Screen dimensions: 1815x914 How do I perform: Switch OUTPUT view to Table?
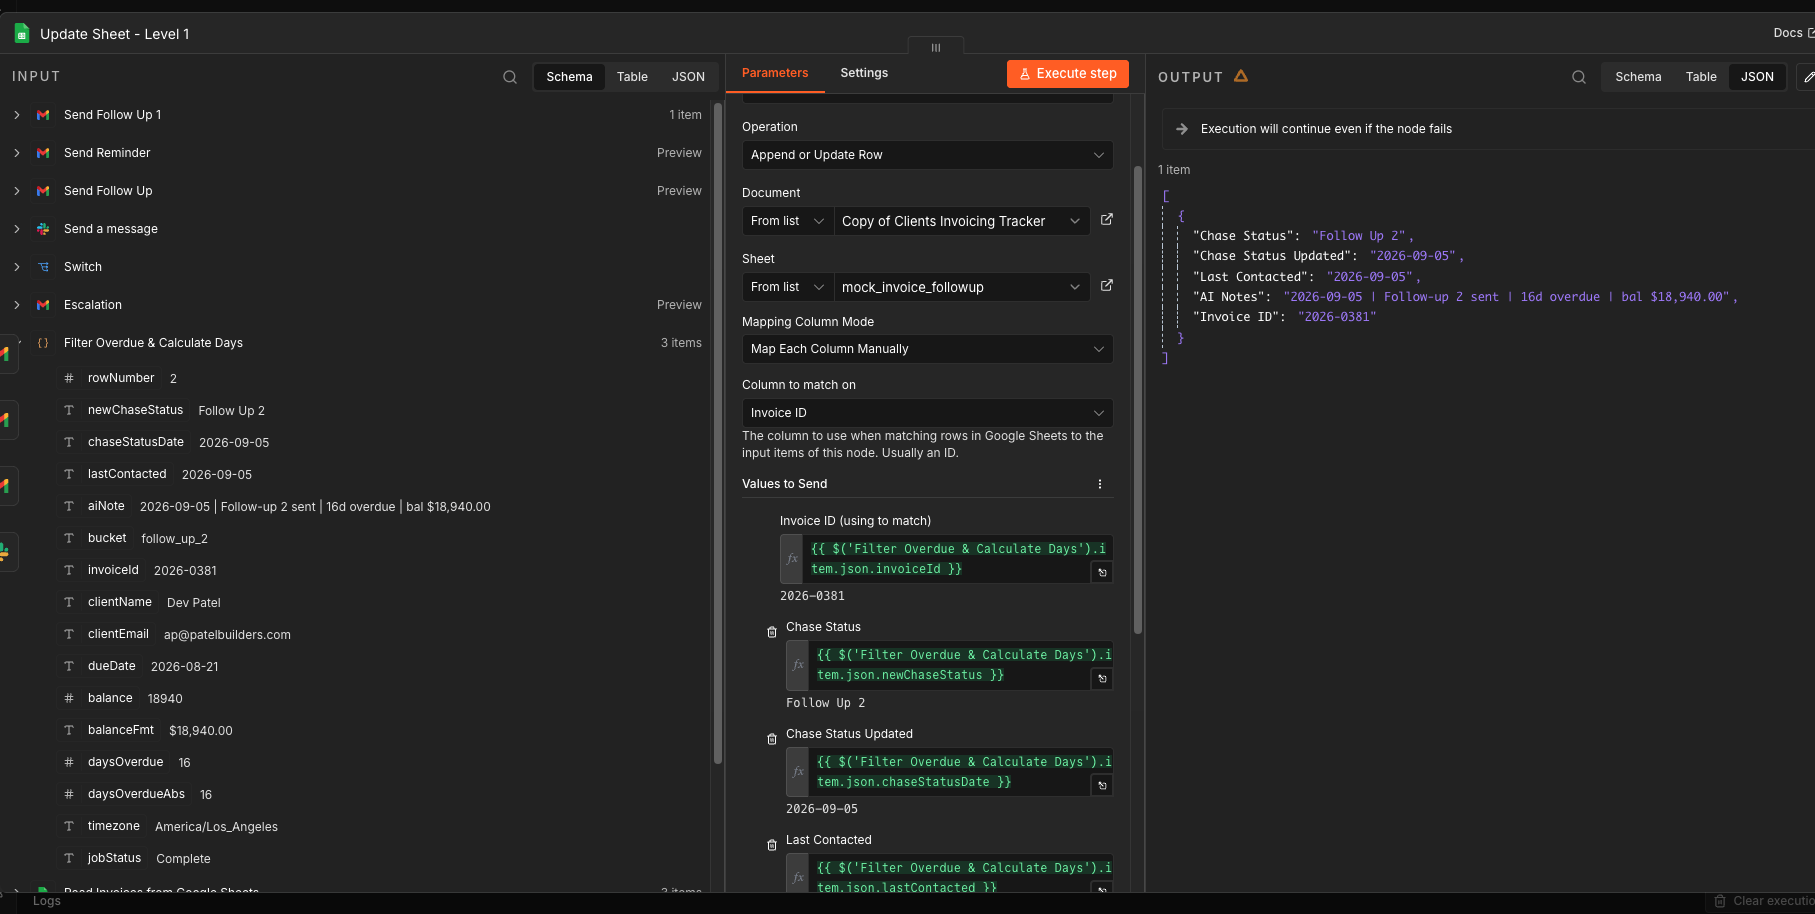pyautogui.click(x=1701, y=77)
